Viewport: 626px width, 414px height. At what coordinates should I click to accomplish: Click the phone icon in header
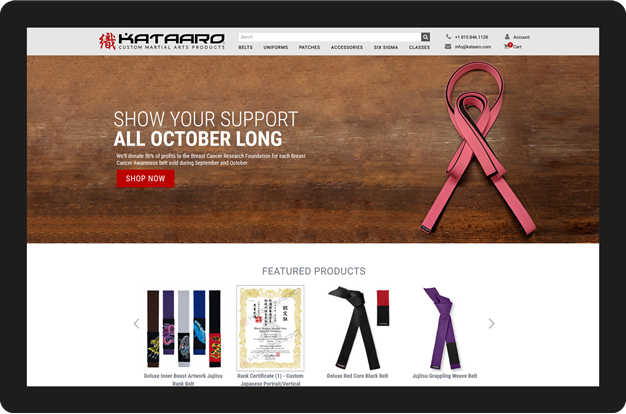[448, 37]
